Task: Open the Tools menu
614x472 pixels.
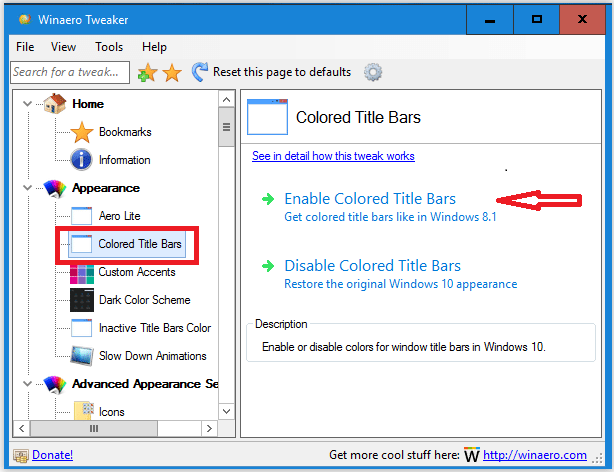Action: pyautogui.click(x=109, y=47)
